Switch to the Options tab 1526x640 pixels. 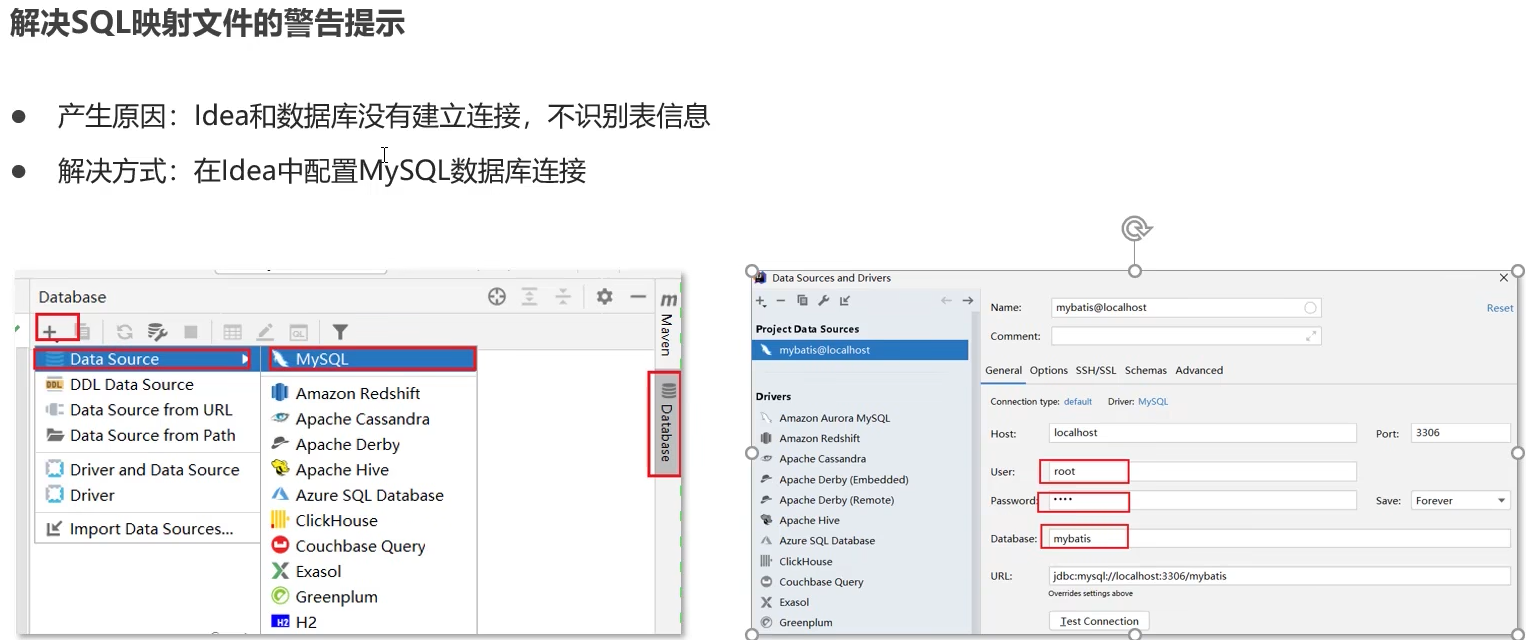(x=1049, y=370)
